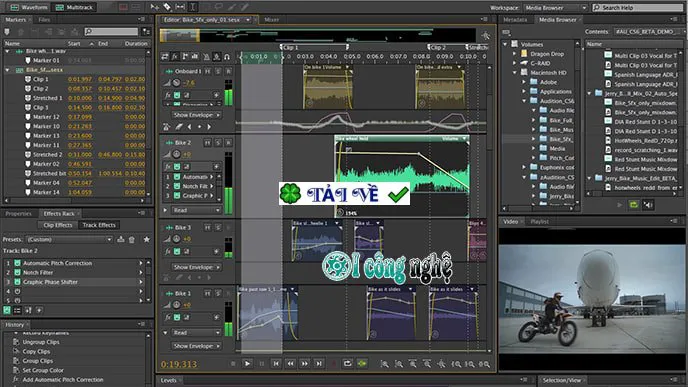Click the video preview thumbnail
Screen dimensions: 688x387
point(593,299)
